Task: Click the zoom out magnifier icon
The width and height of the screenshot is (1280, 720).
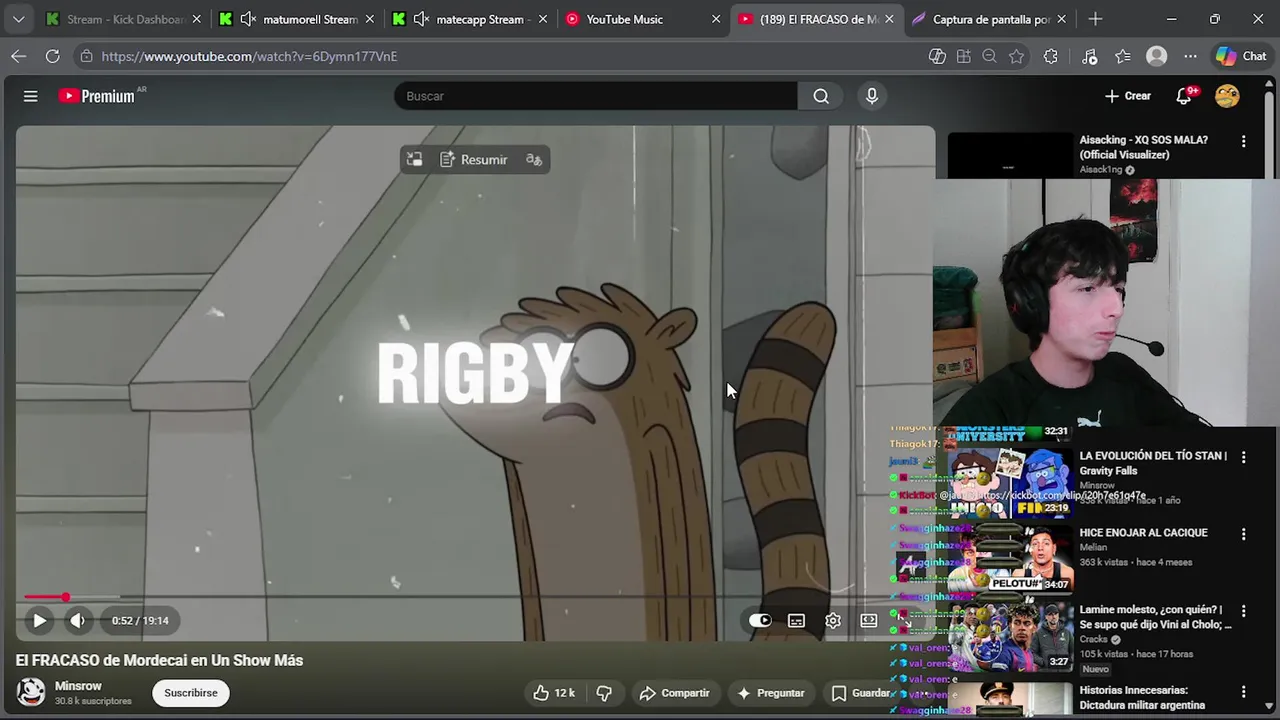Action: click(990, 56)
